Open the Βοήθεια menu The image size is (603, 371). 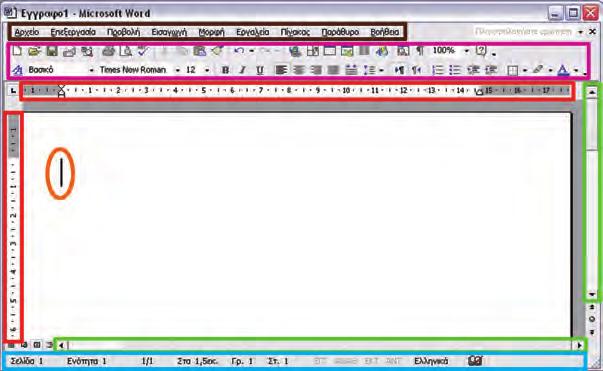tap(385, 32)
